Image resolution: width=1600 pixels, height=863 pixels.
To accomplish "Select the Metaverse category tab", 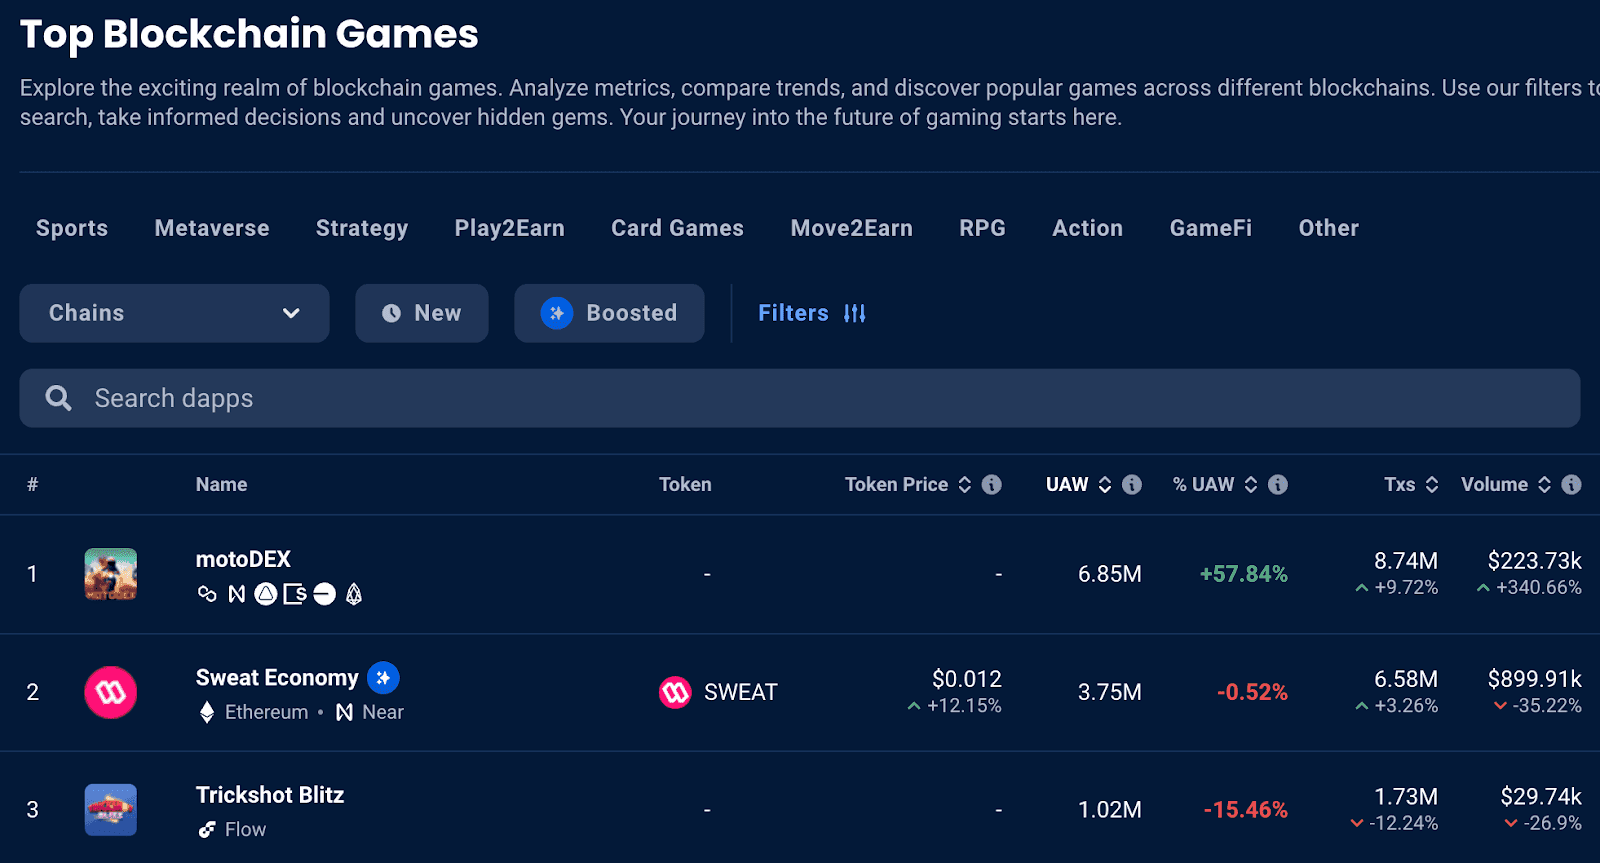I will click(212, 228).
